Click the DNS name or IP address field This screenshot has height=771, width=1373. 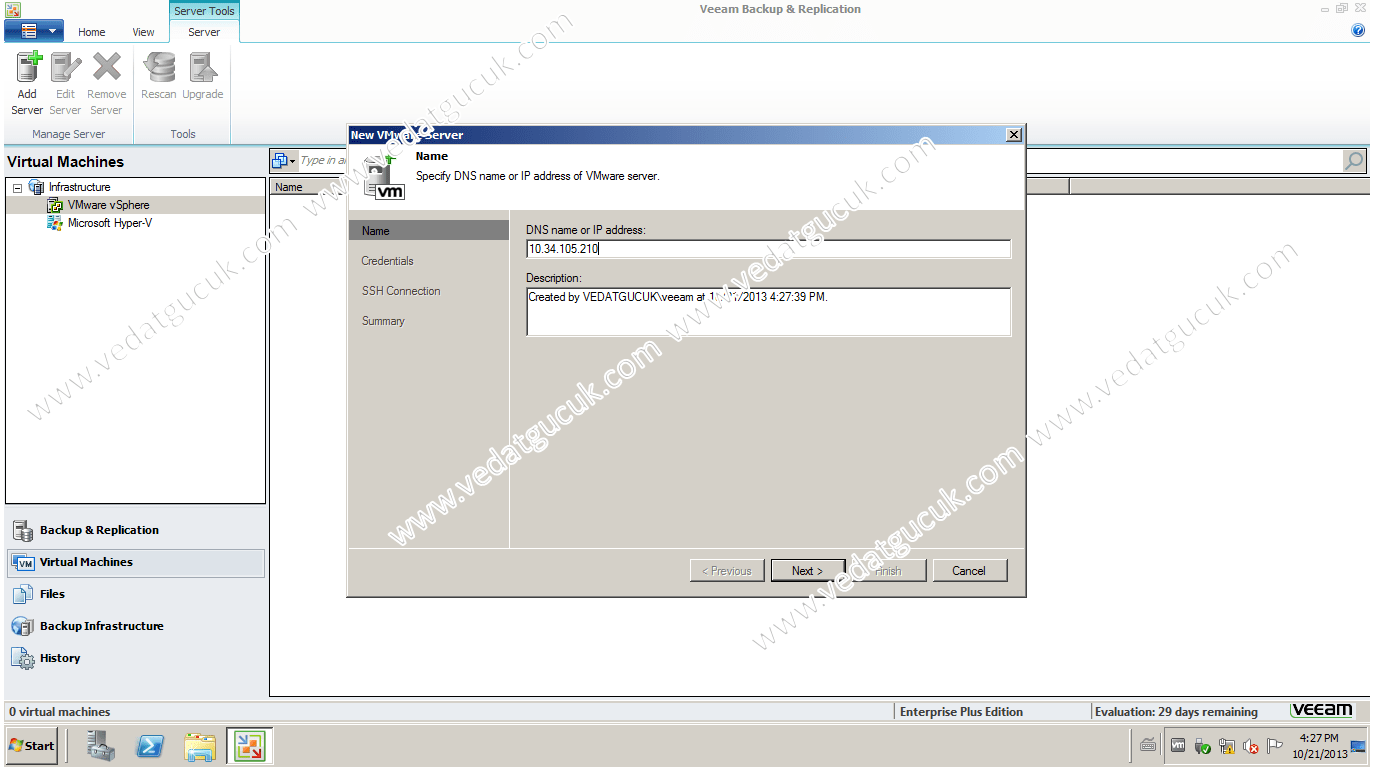768,249
